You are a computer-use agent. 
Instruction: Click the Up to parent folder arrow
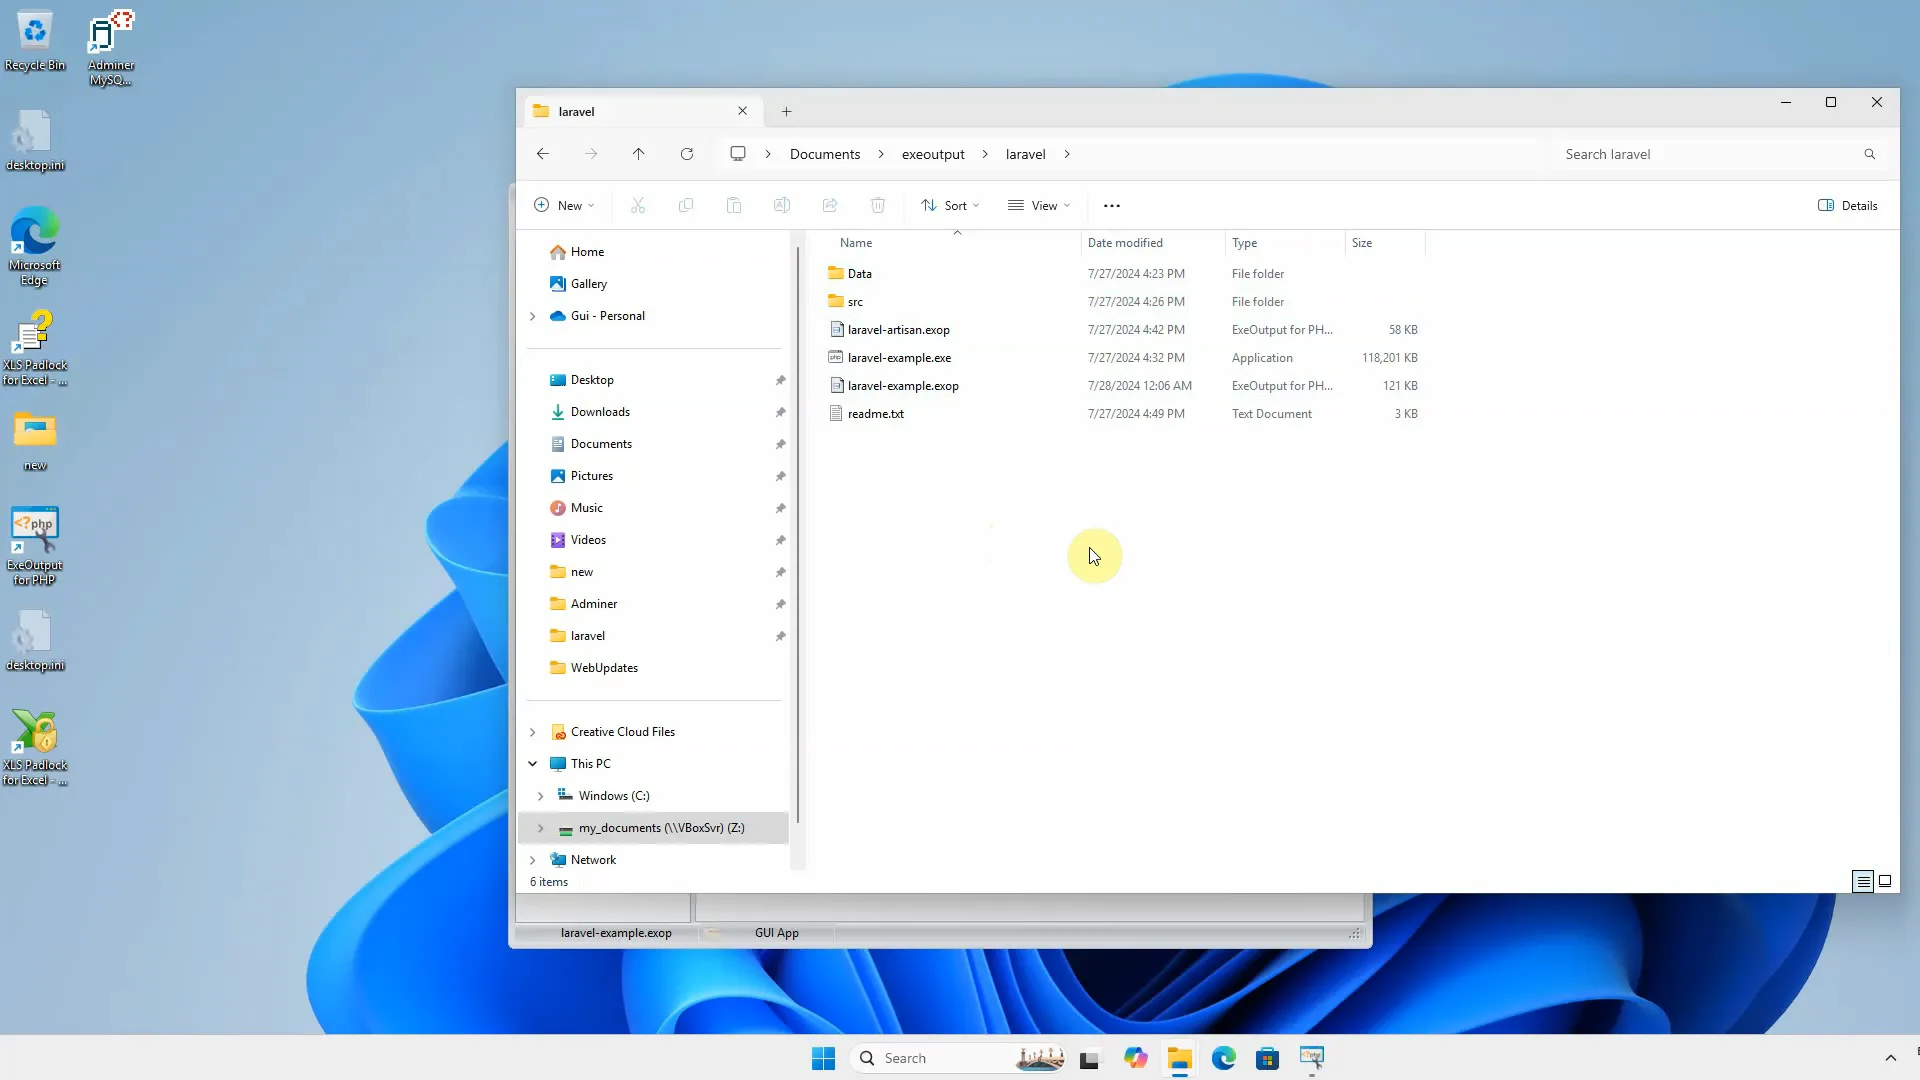[x=638, y=154]
